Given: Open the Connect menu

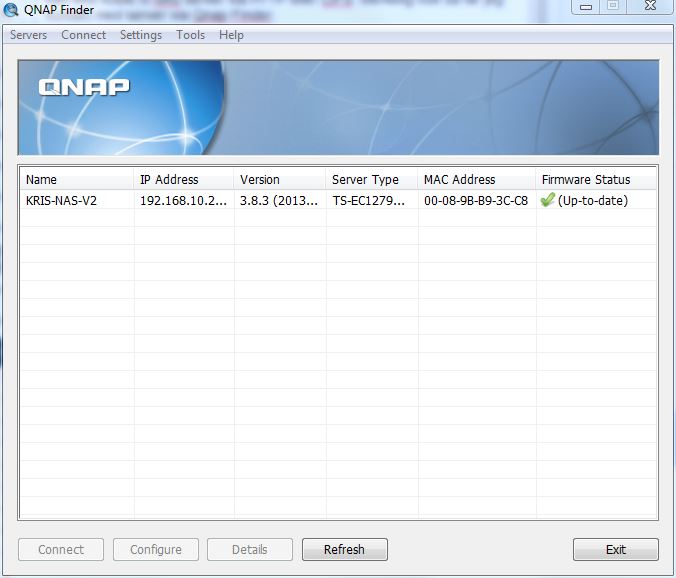Looking at the screenshot, I should [83, 35].
